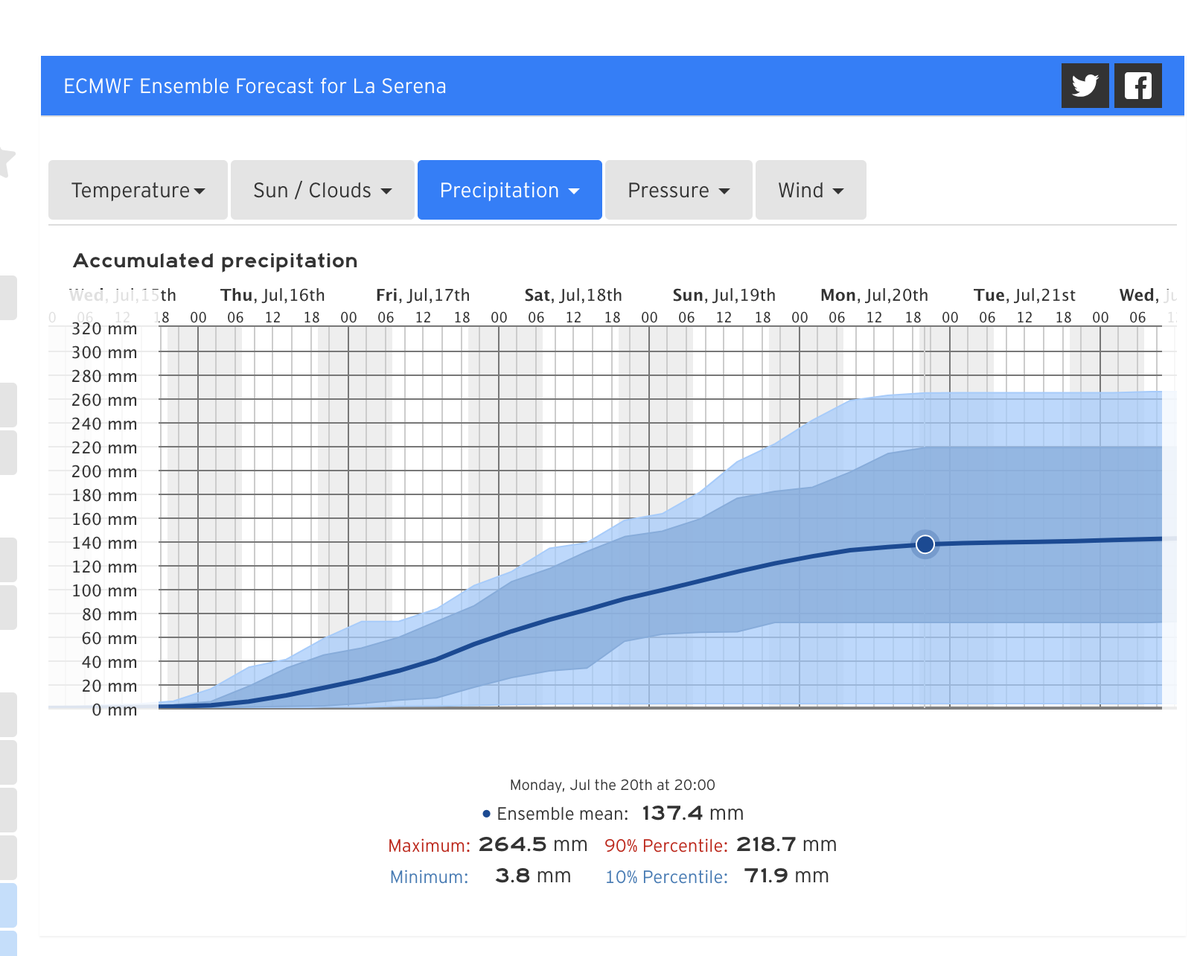
Task: Click the Maximum value '264.5 mm'
Action: pos(533,844)
